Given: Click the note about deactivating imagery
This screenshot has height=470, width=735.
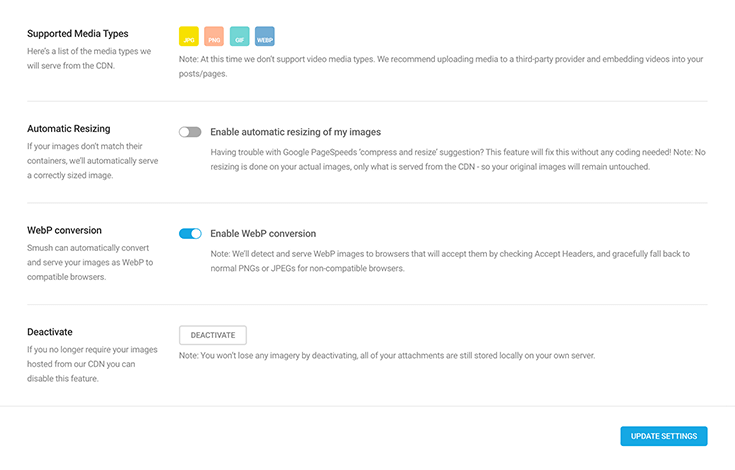Looking at the screenshot, I should (x=387, y=355).
